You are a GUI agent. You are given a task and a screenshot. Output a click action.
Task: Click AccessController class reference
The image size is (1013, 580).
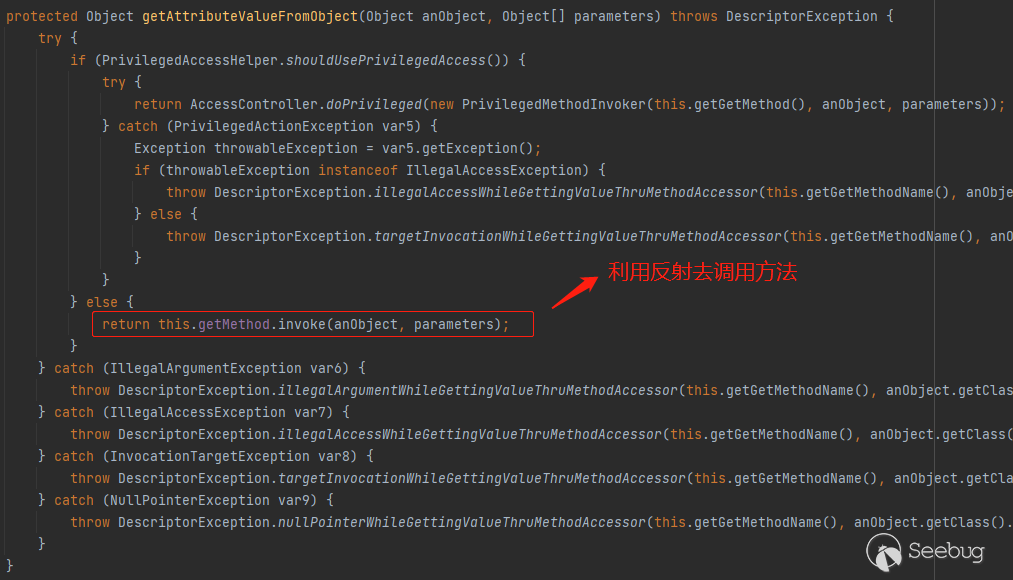coord(254,104)
